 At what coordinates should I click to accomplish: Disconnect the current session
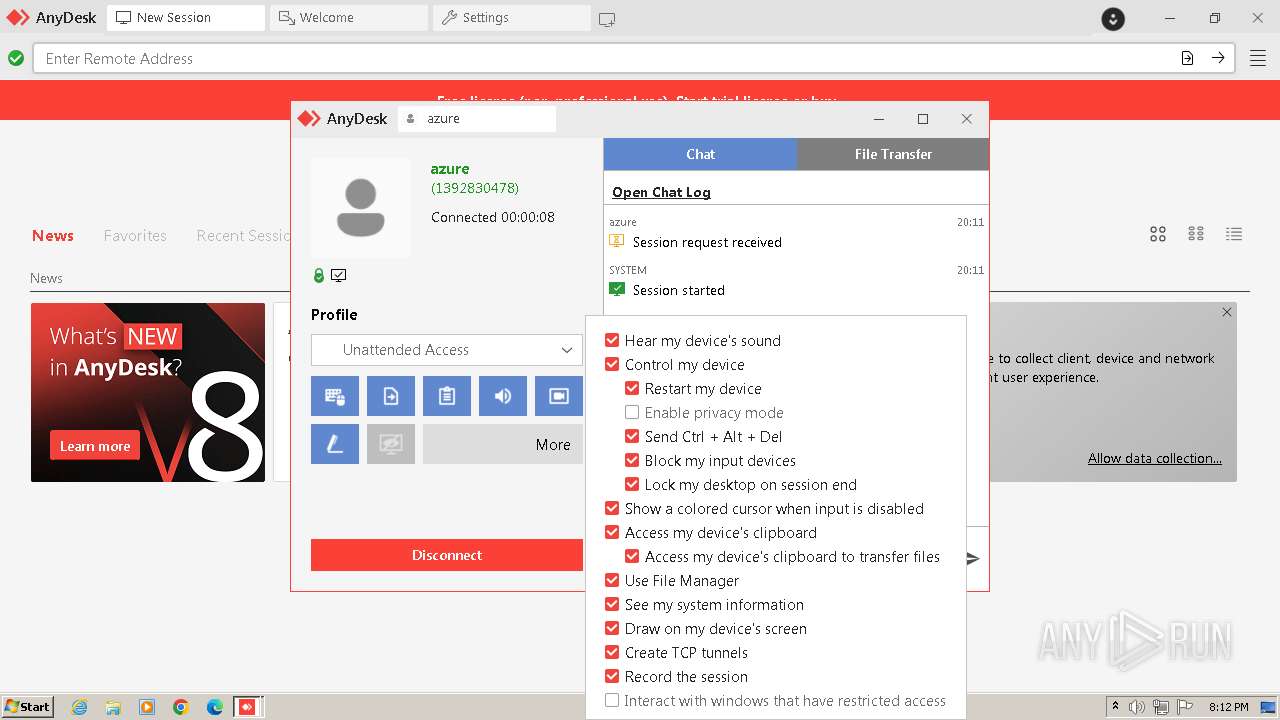447,555
